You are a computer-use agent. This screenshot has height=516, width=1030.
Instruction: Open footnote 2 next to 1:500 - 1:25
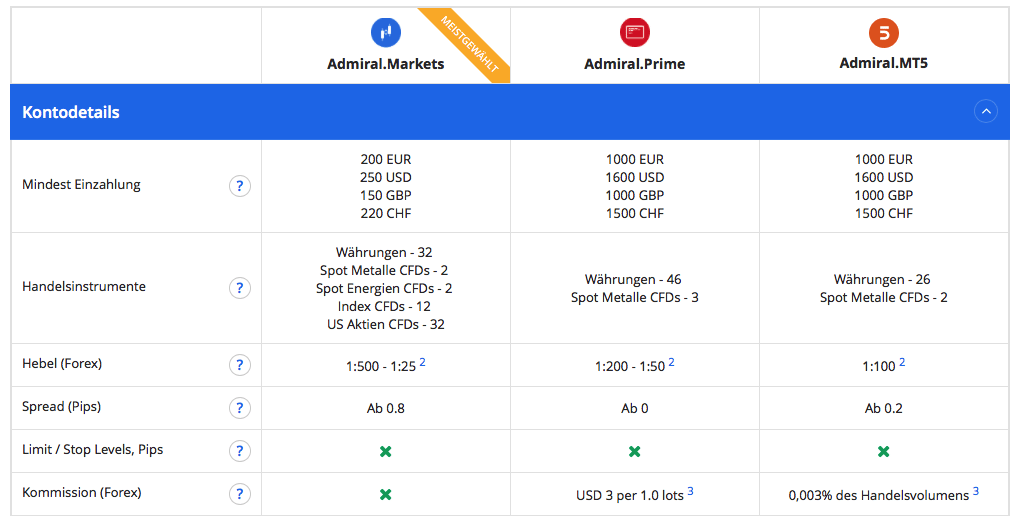click(422, 362)
